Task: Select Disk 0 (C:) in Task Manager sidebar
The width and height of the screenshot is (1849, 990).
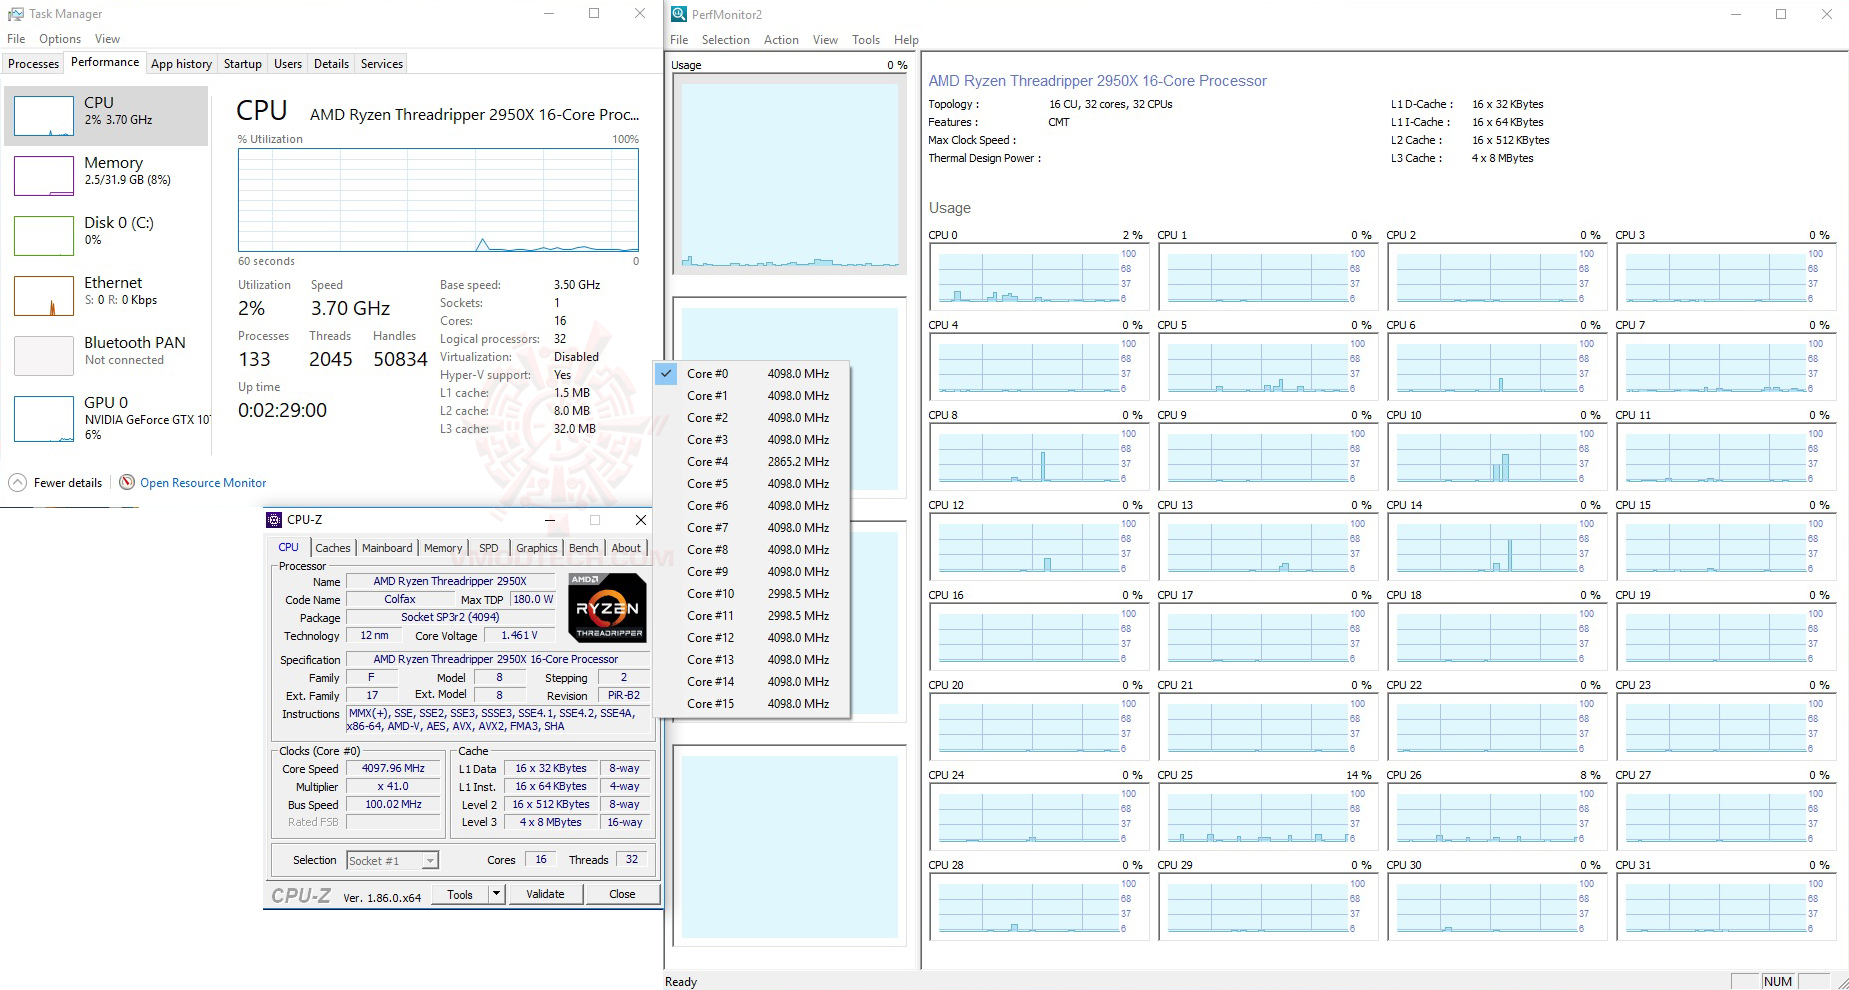Action: point(107,236)
